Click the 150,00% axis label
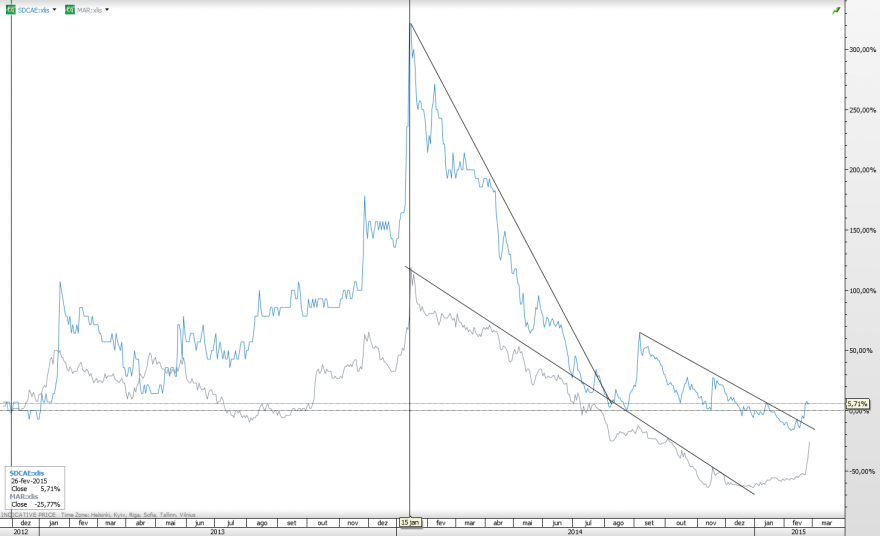This screenshot has height=536, width=880. coord(862,230)
